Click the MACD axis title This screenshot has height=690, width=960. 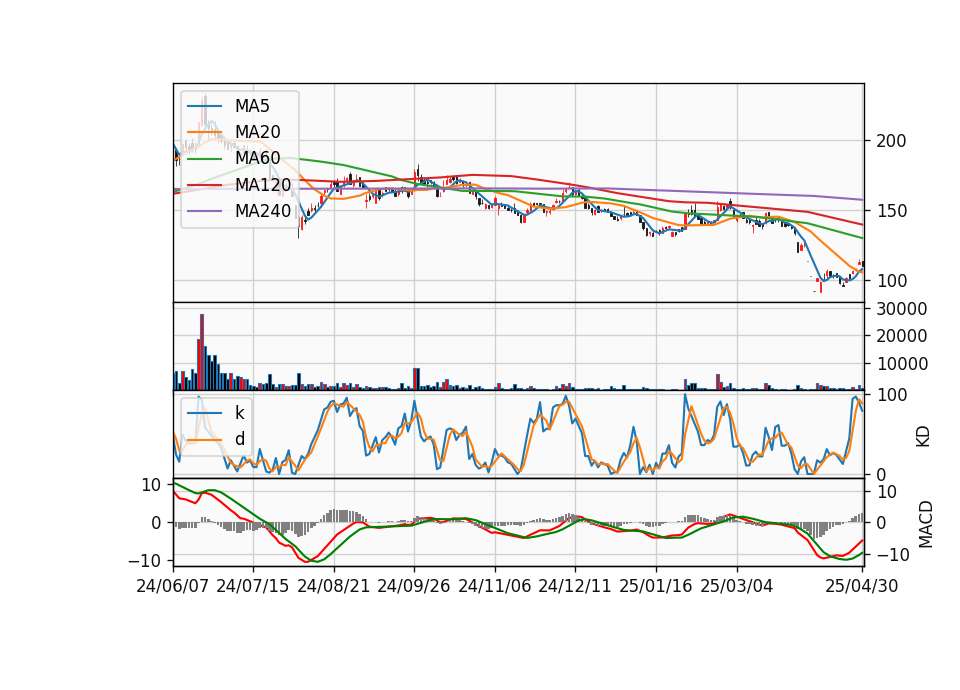click(x=926, y=524)
